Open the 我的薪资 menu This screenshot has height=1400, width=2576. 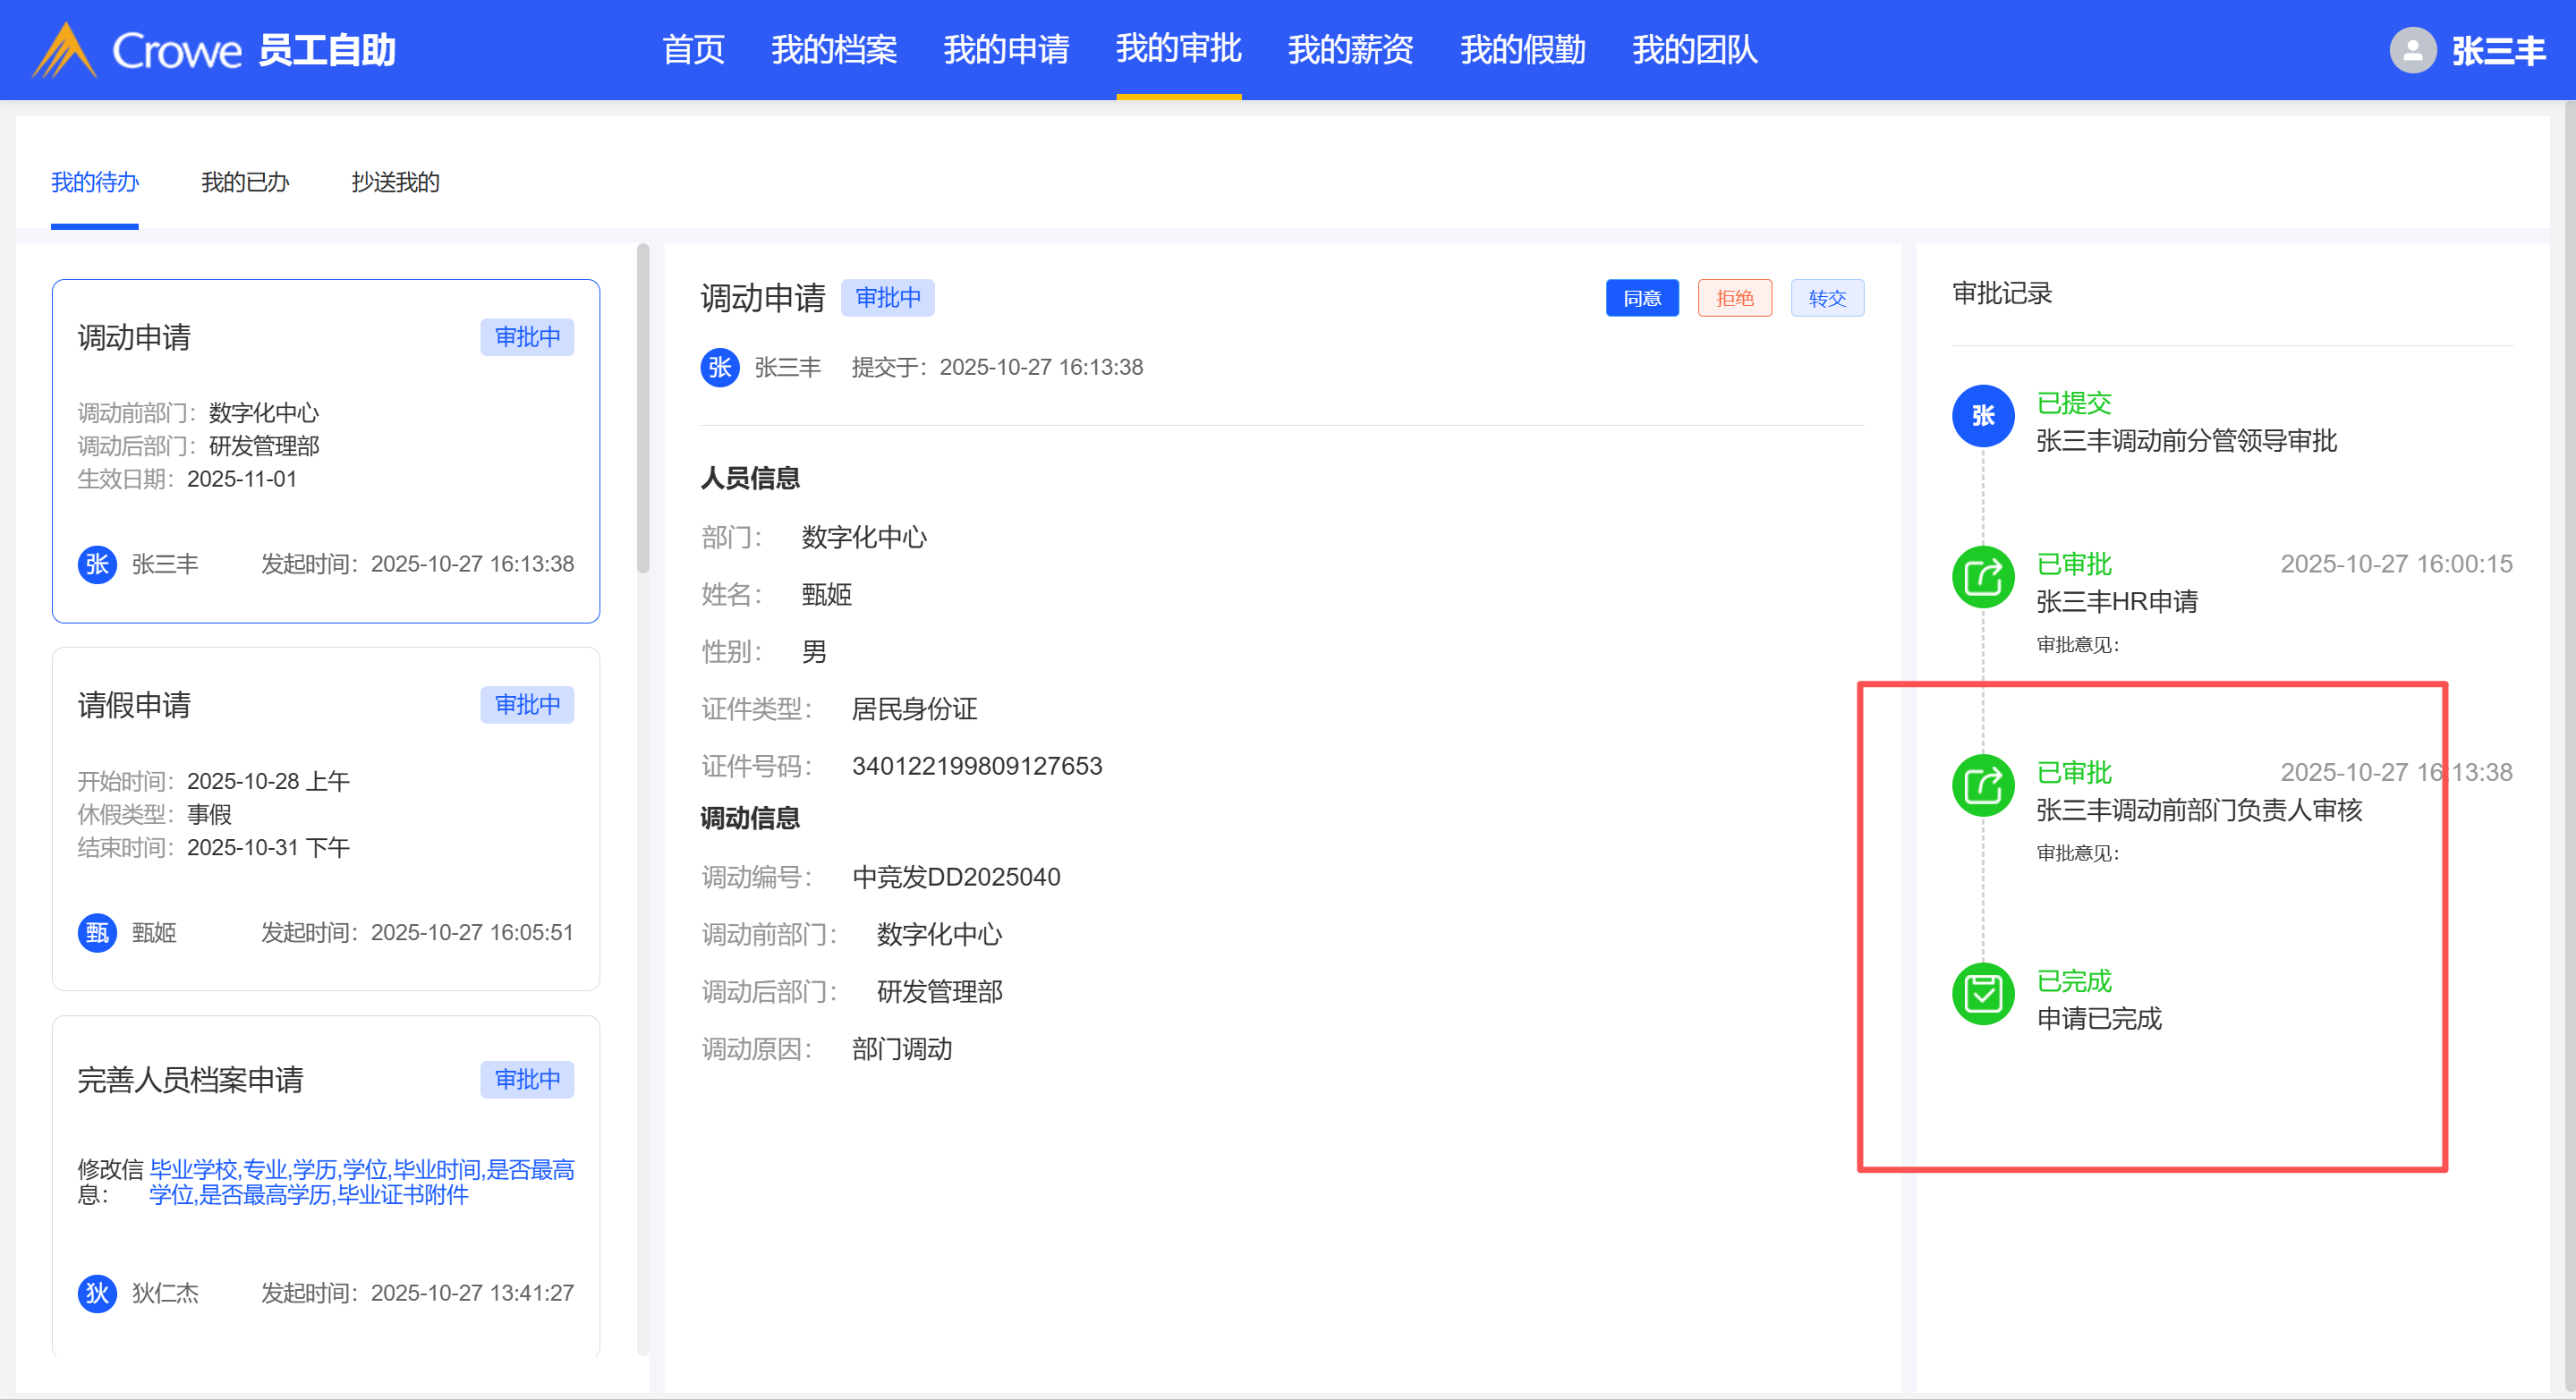pyautogui.click(x=1350, y=50)
